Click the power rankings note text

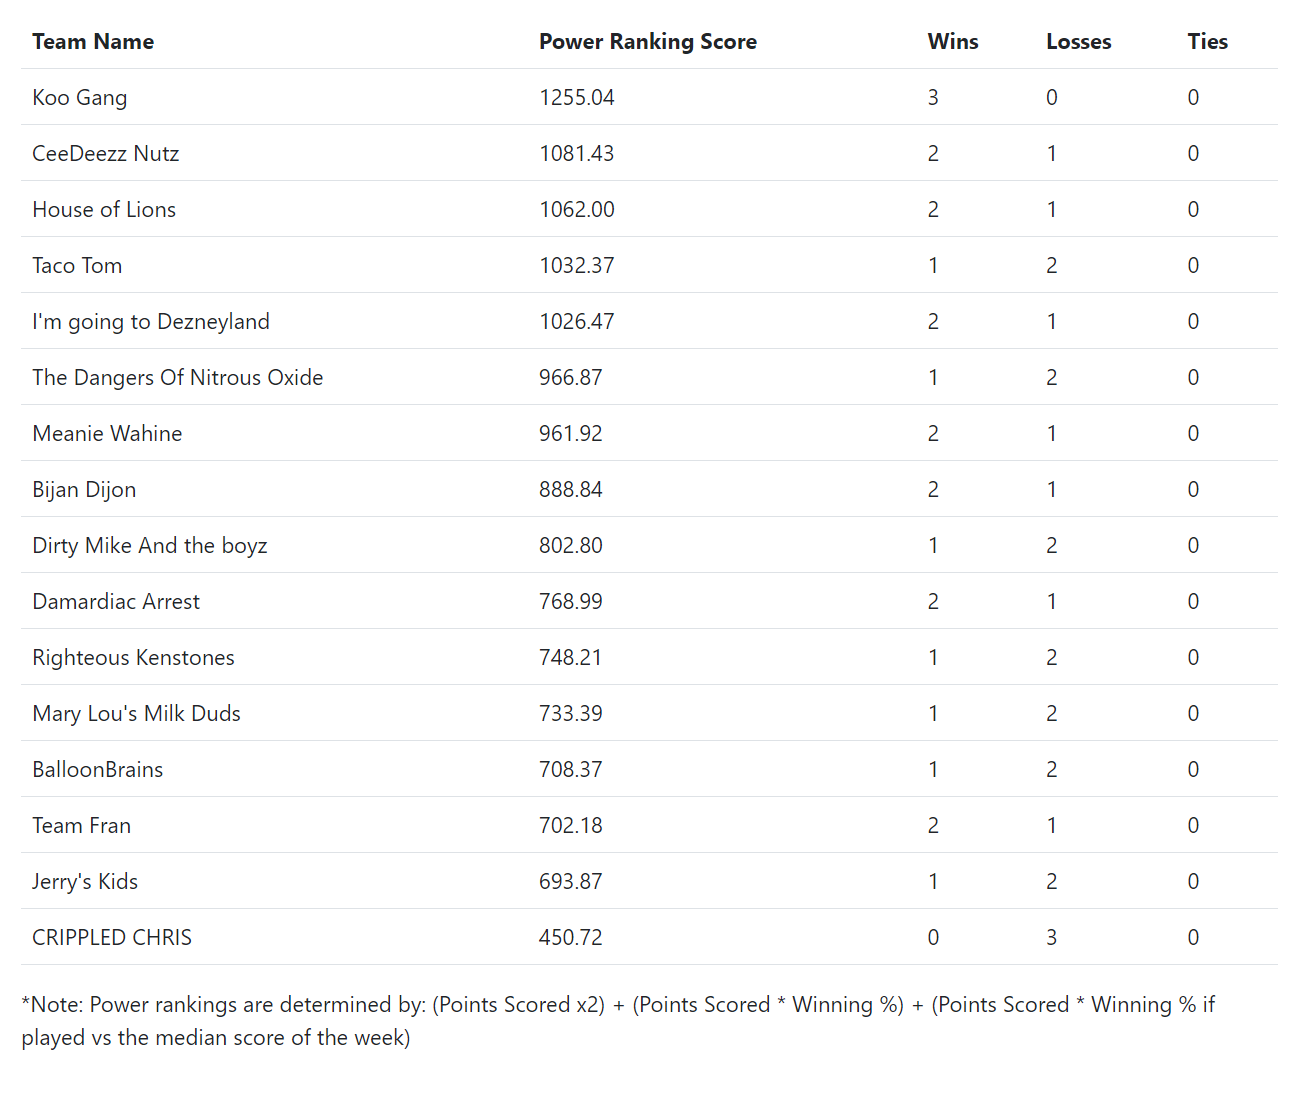618,1021
